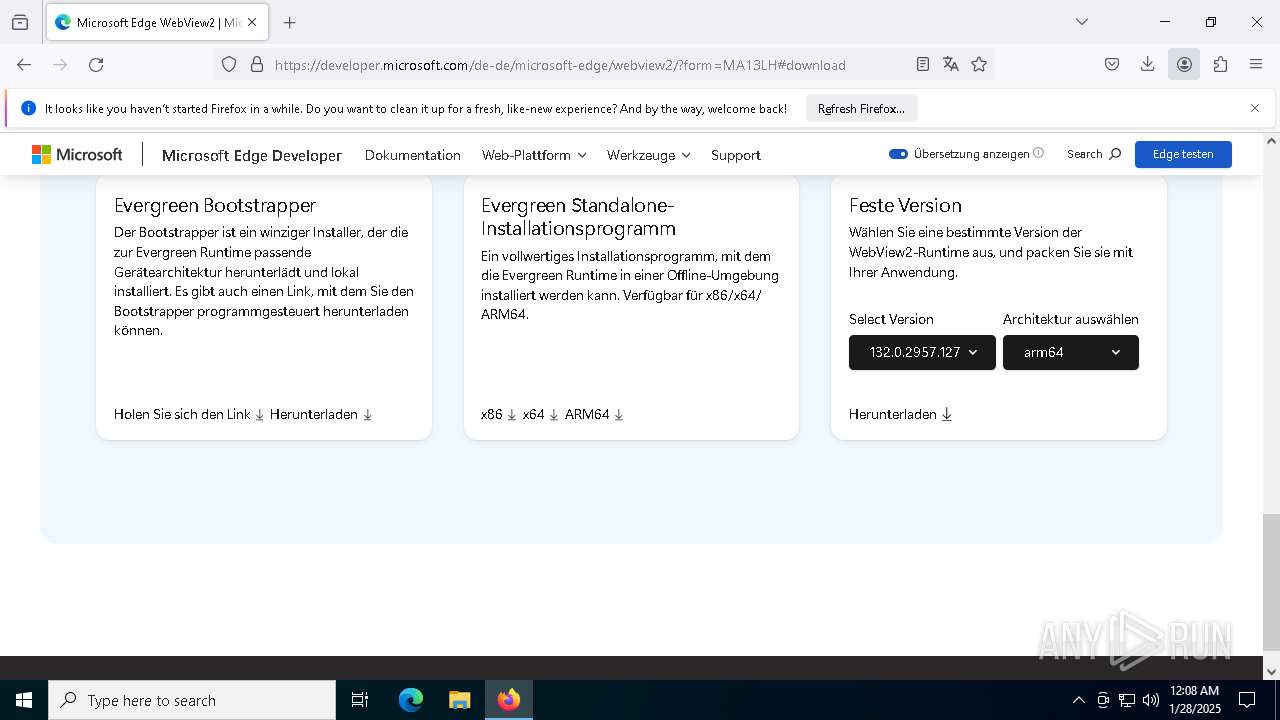Download the x86 standalone installer
The height and width of the screenshot is (720, 1280).
point(498,414)
